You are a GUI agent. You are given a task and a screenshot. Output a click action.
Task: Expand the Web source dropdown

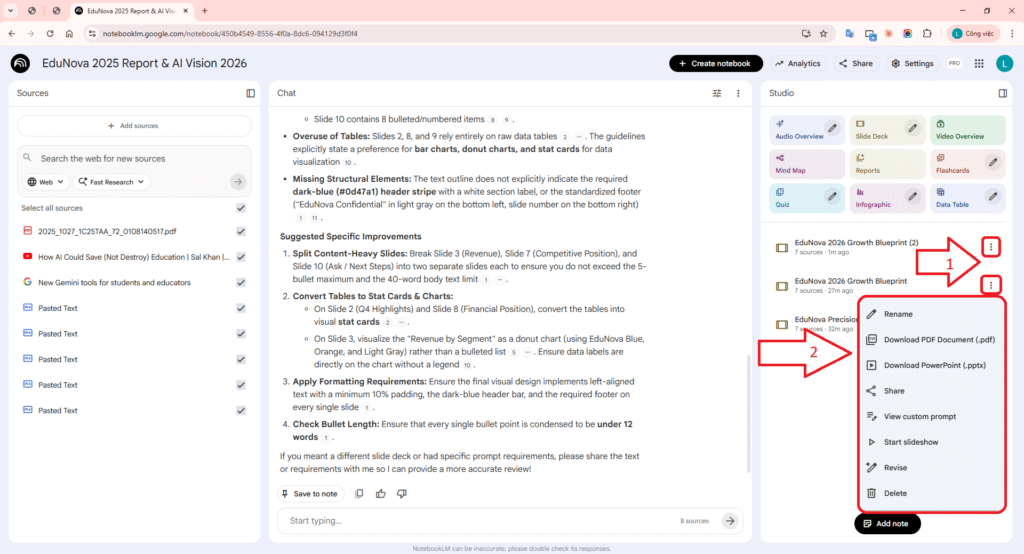47,182
